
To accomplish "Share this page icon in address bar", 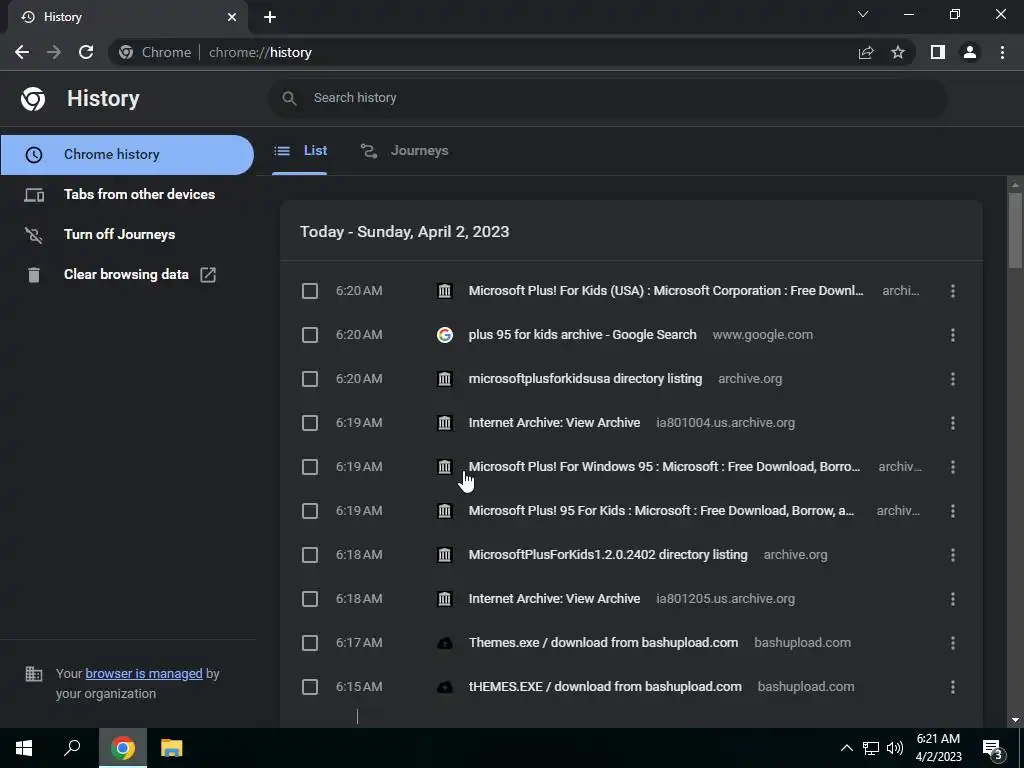I will click(866, 52).
